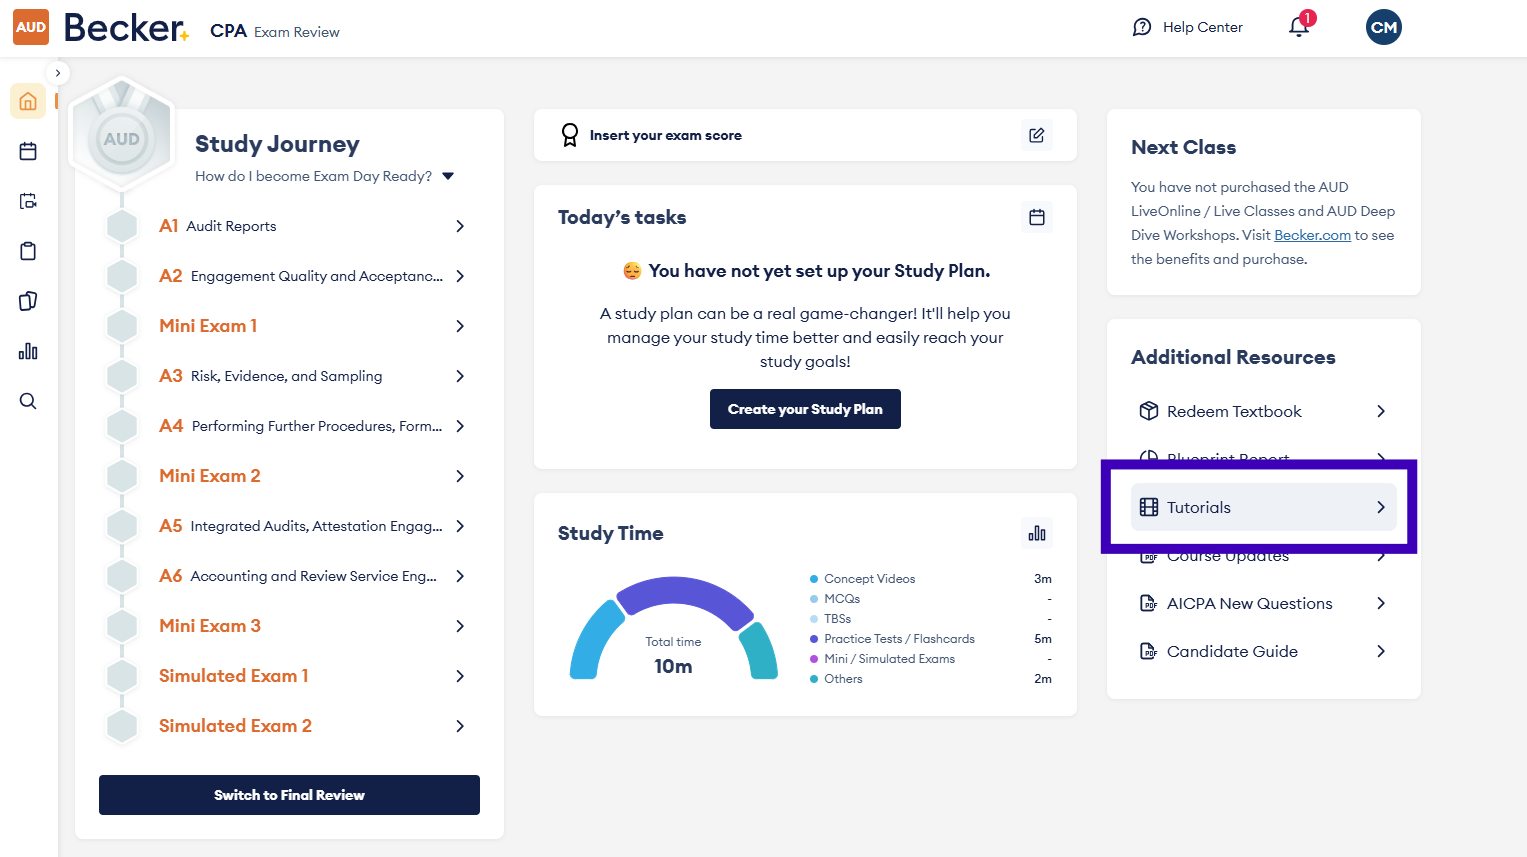Open Mini Exam 1 in Study Journey
Image resolution: width=1527 pixels, height=857 pixels.
pos(208,326)
